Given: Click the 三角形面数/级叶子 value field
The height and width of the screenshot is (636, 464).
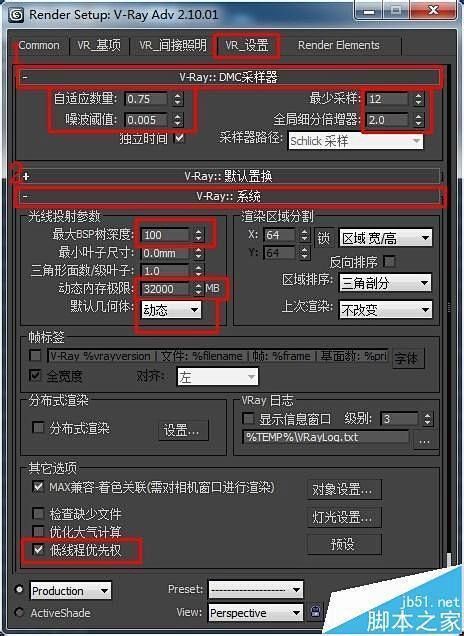Looking at the screenshot, I should tap(165, 271).
